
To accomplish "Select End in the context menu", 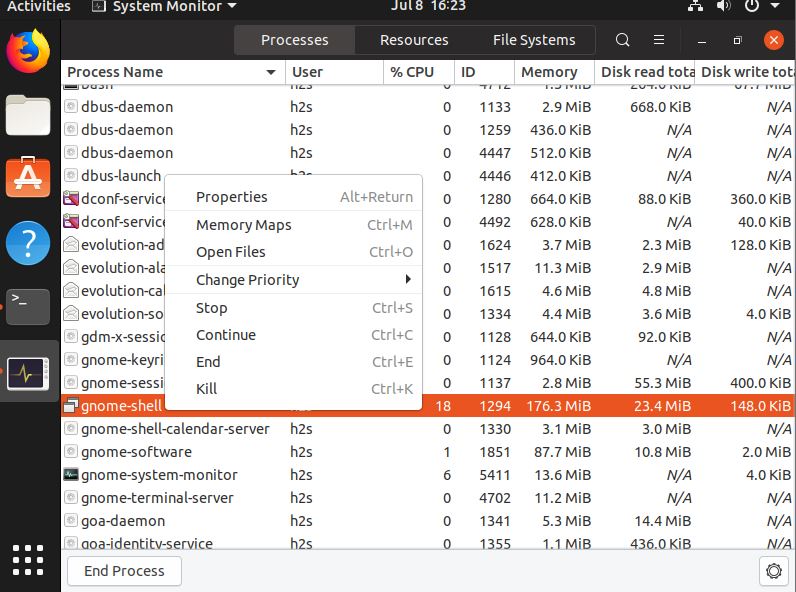I will pyautogui.click(x=294, y=362).
